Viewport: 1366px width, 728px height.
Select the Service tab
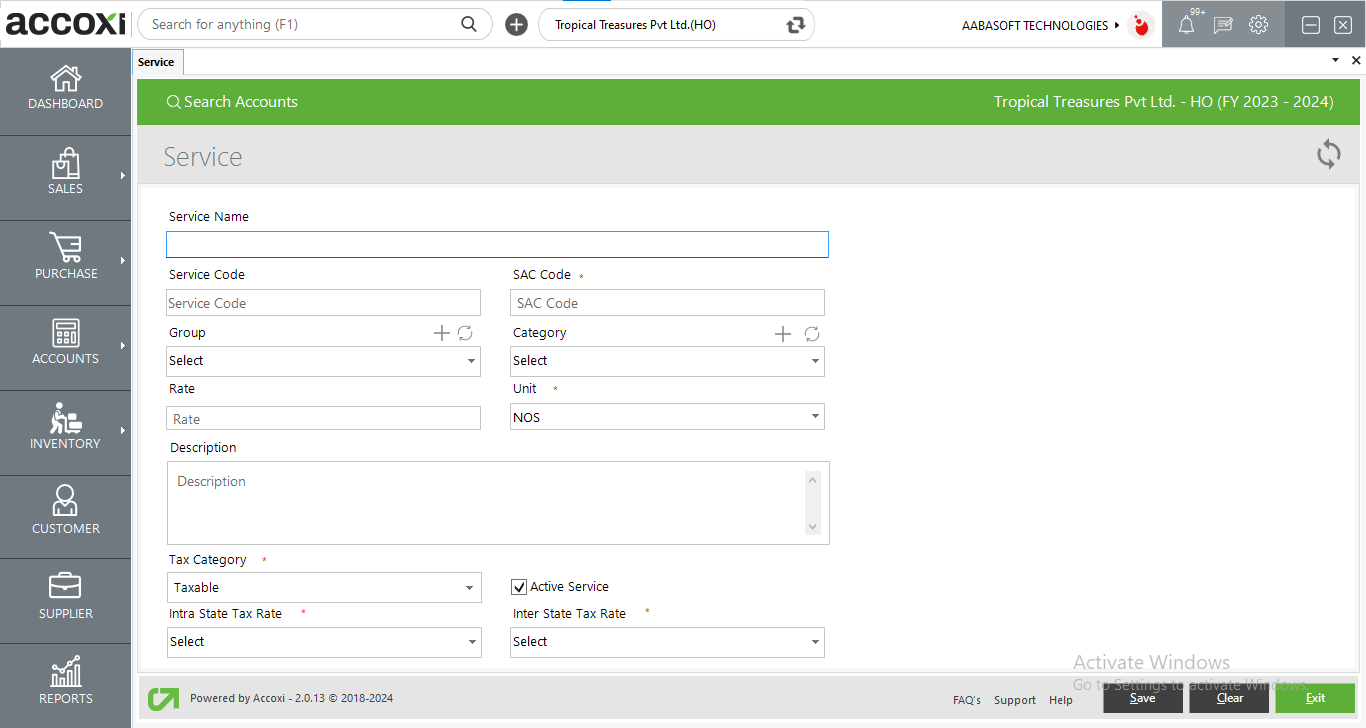pos(156,62)
